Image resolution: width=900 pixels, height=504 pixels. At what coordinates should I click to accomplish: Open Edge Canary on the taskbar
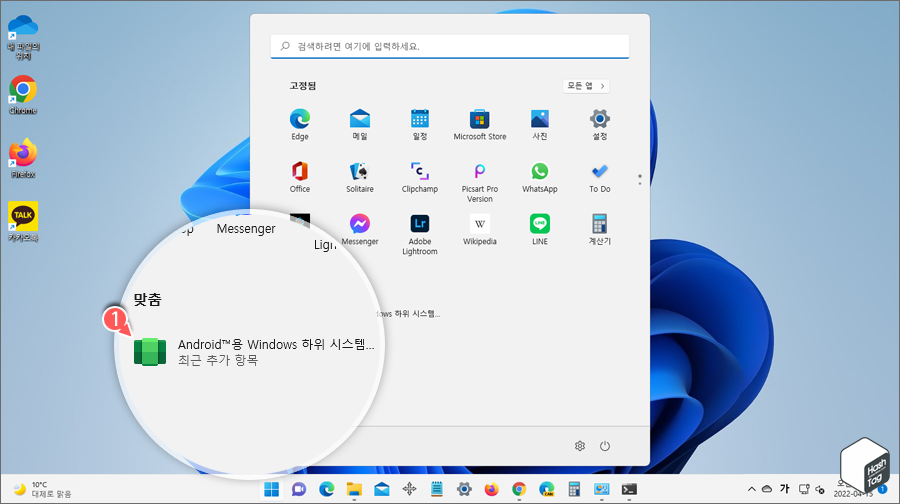click(547, 489)
